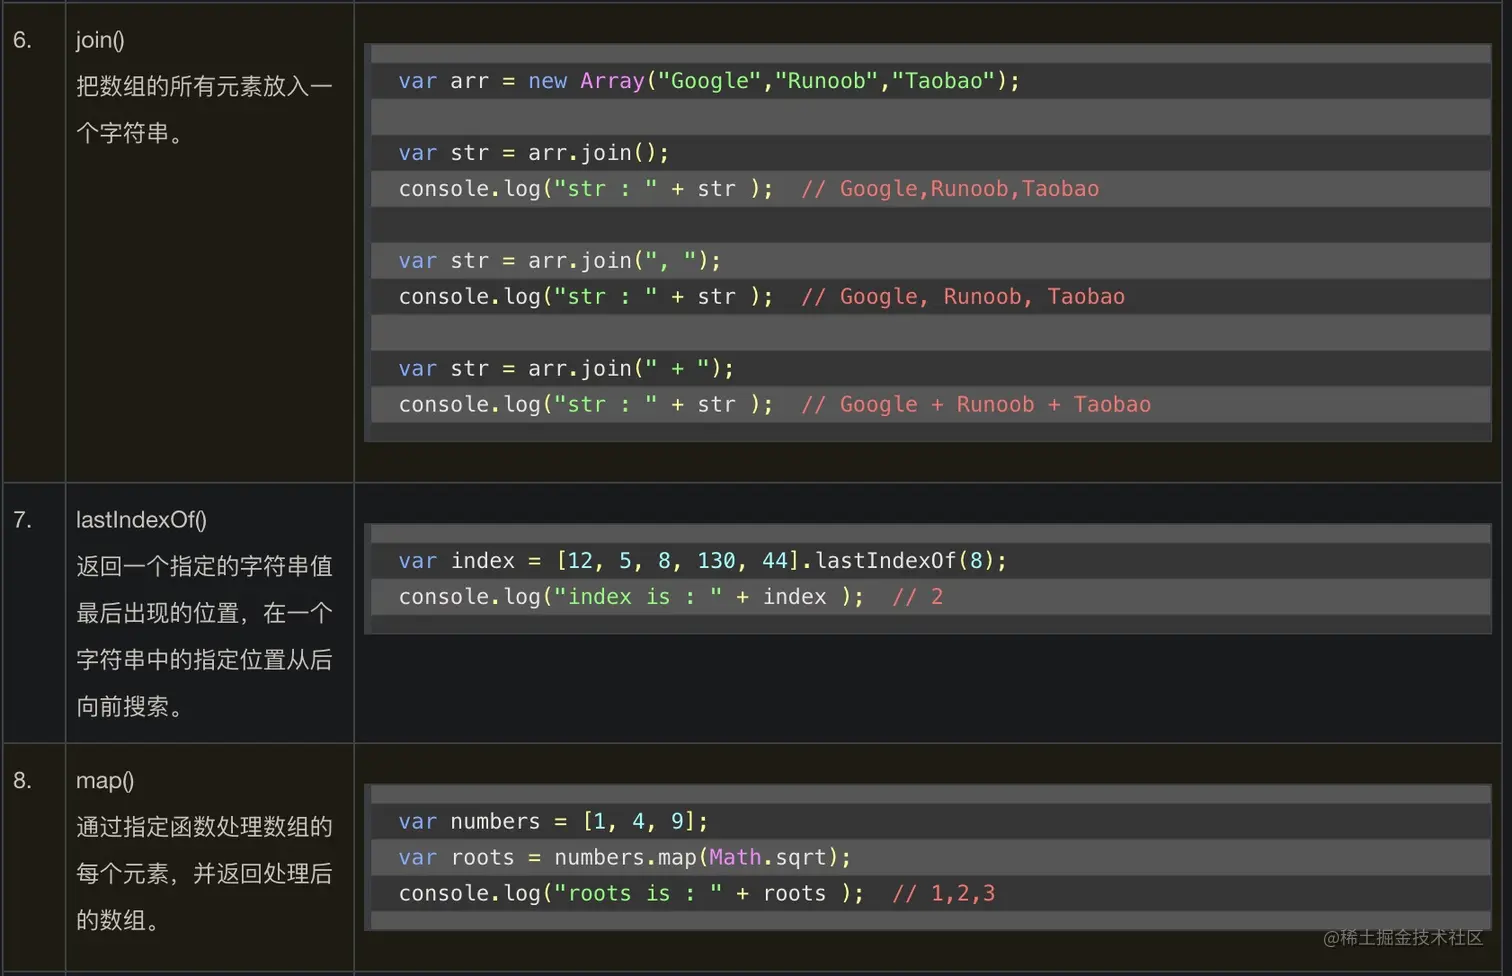The height and width of the screenshot is (976, 1512).
Task: Click the 'var arr = new Array' code line
Action: 709,81
